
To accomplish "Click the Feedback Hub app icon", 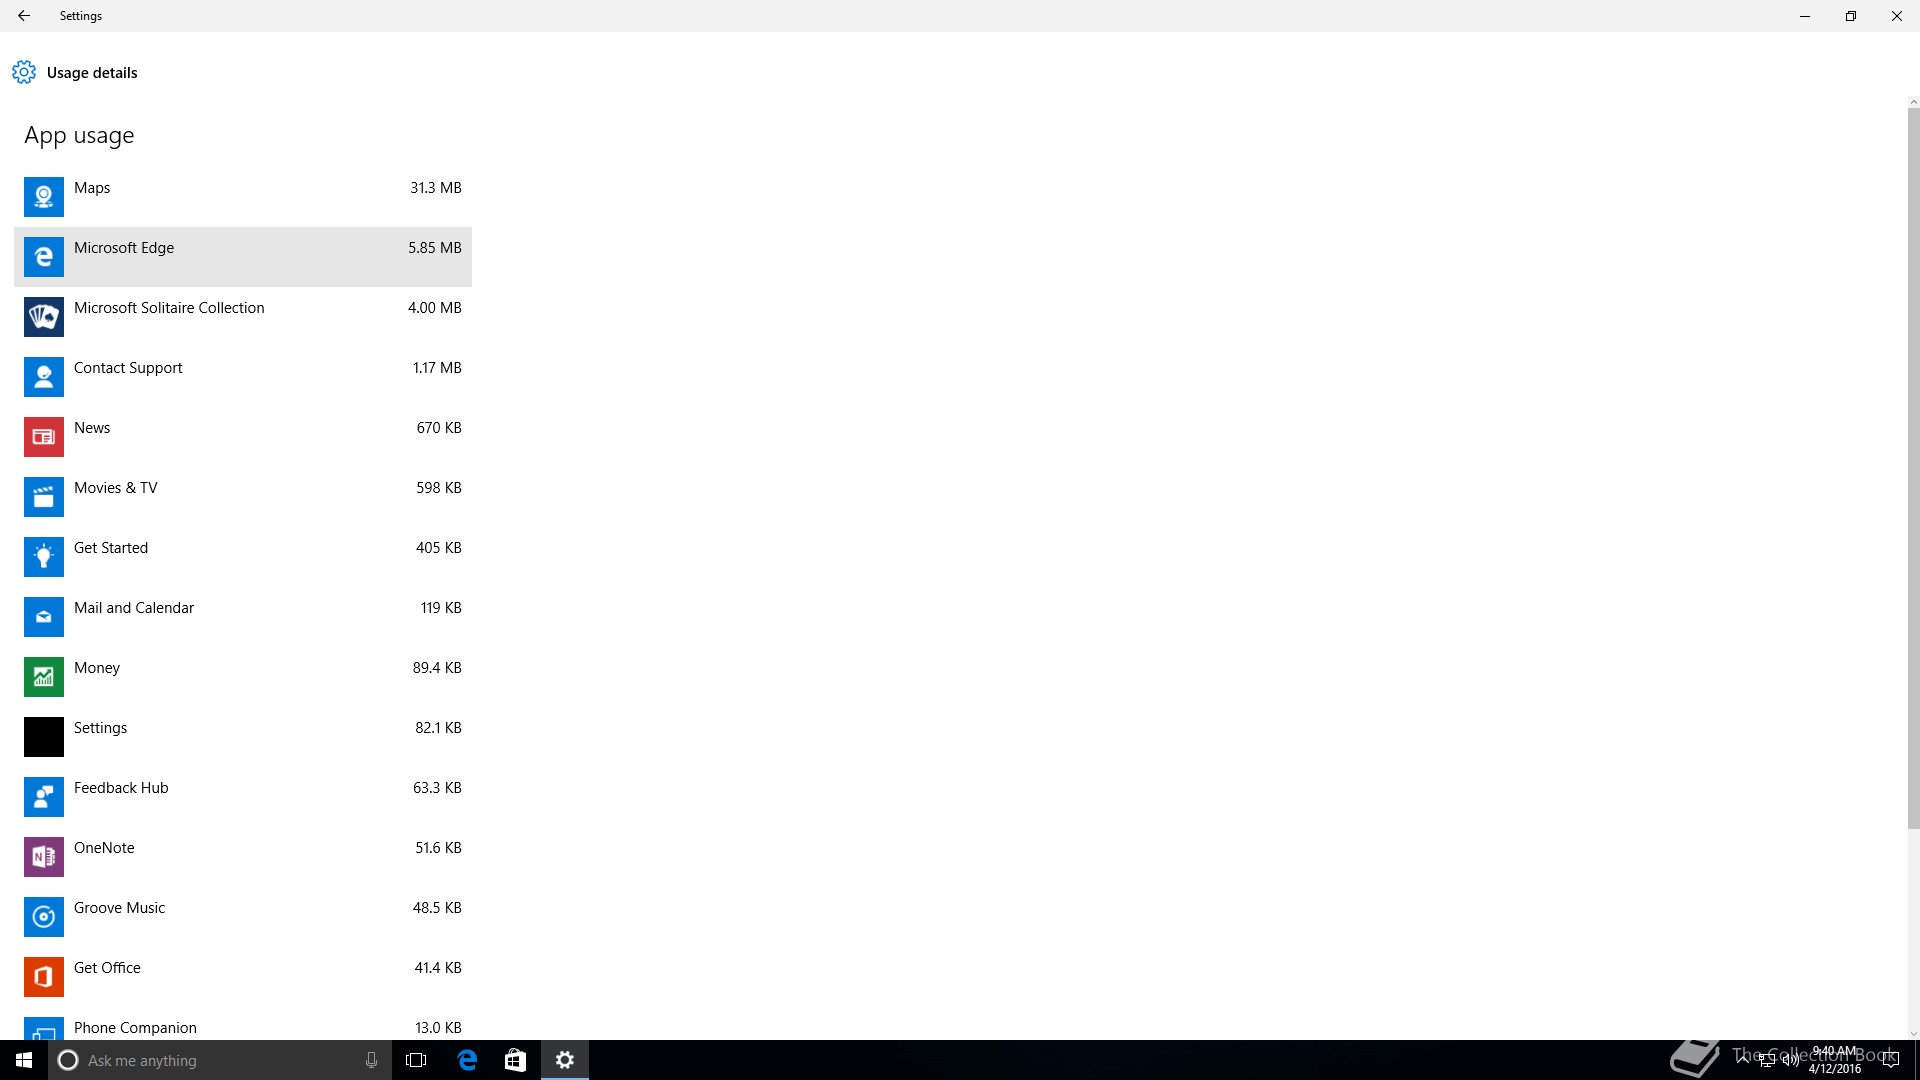I will coord(44,797).
